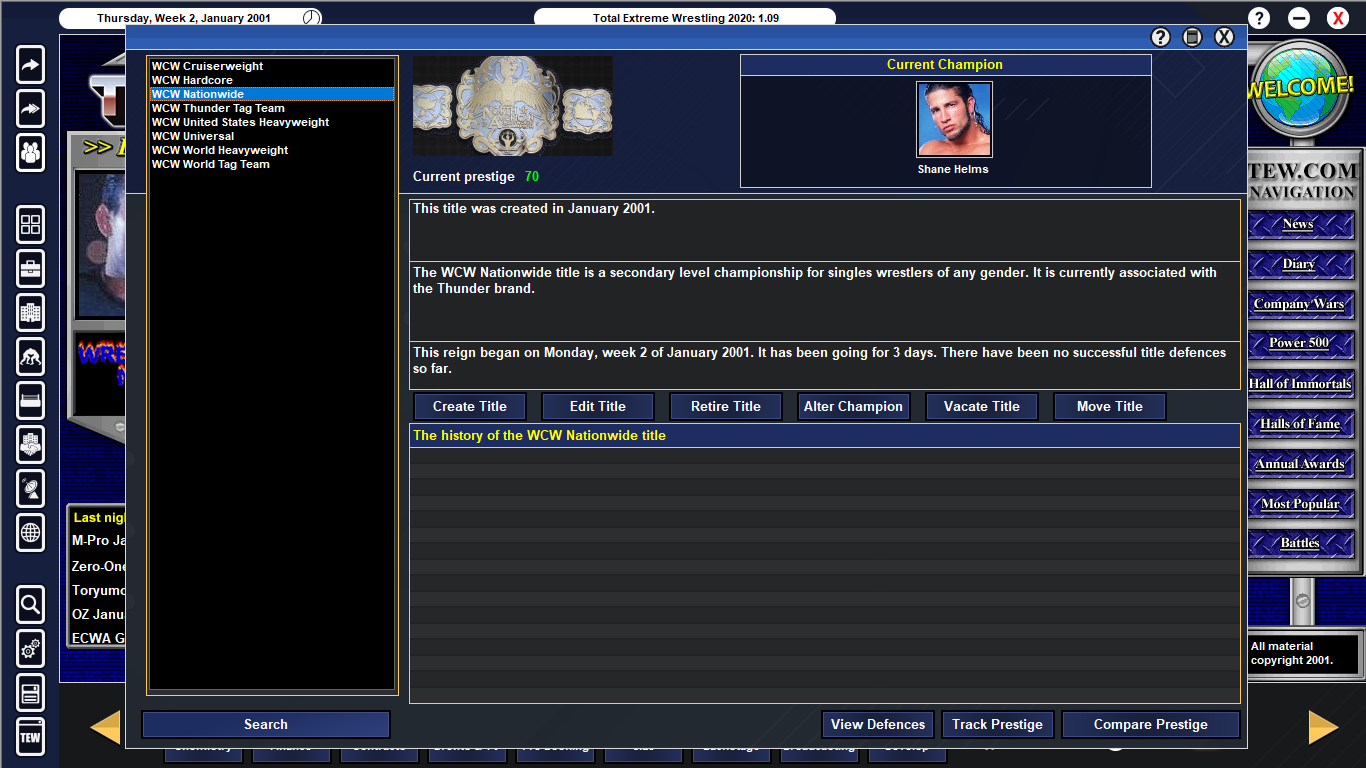Image resolution: width=1366 pixels, height=768 pixels.
Task: Select WCW Hardcore in the title list
Action: point(190,80)
